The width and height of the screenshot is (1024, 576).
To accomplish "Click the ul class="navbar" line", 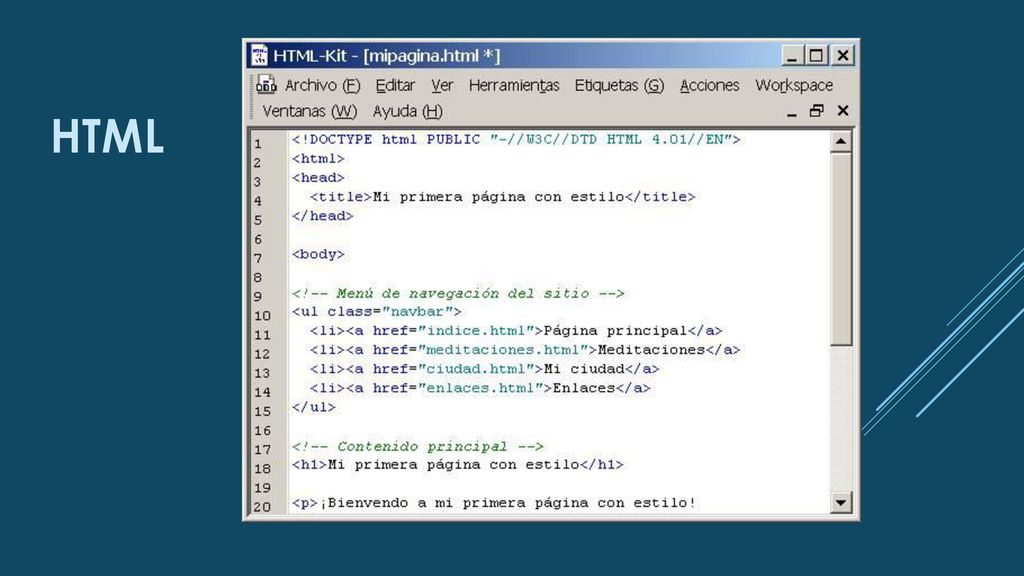I will [377, 312].
